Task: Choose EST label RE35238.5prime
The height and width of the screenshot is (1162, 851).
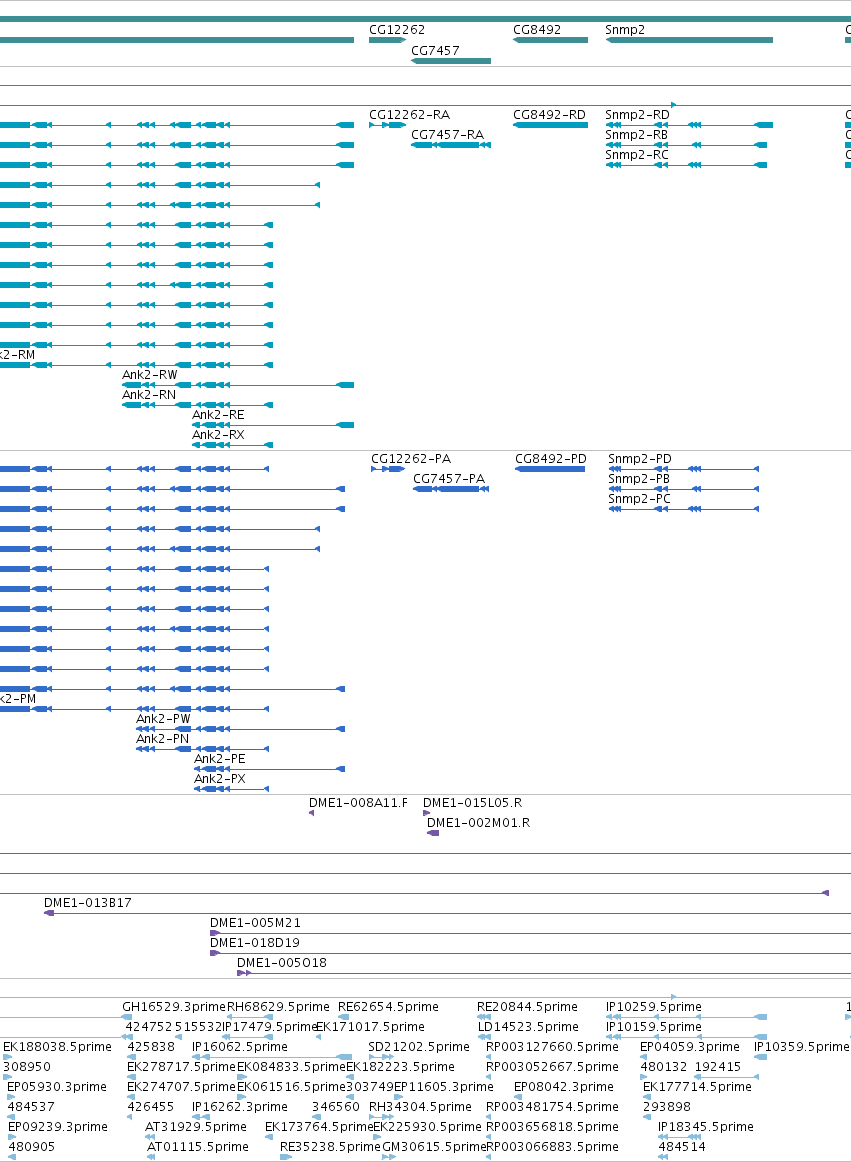Action: 331,1147
